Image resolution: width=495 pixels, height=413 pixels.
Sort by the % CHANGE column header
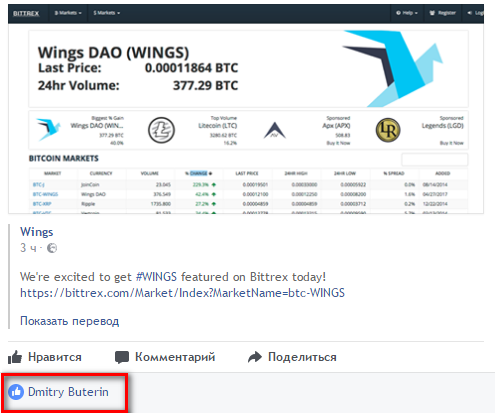pos(199,173)
